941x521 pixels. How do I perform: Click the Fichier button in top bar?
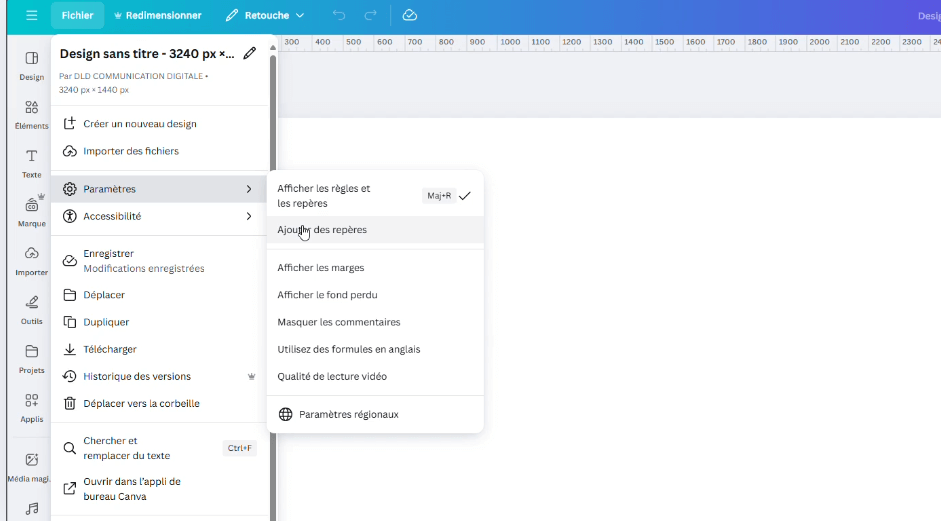coord(77,15)
